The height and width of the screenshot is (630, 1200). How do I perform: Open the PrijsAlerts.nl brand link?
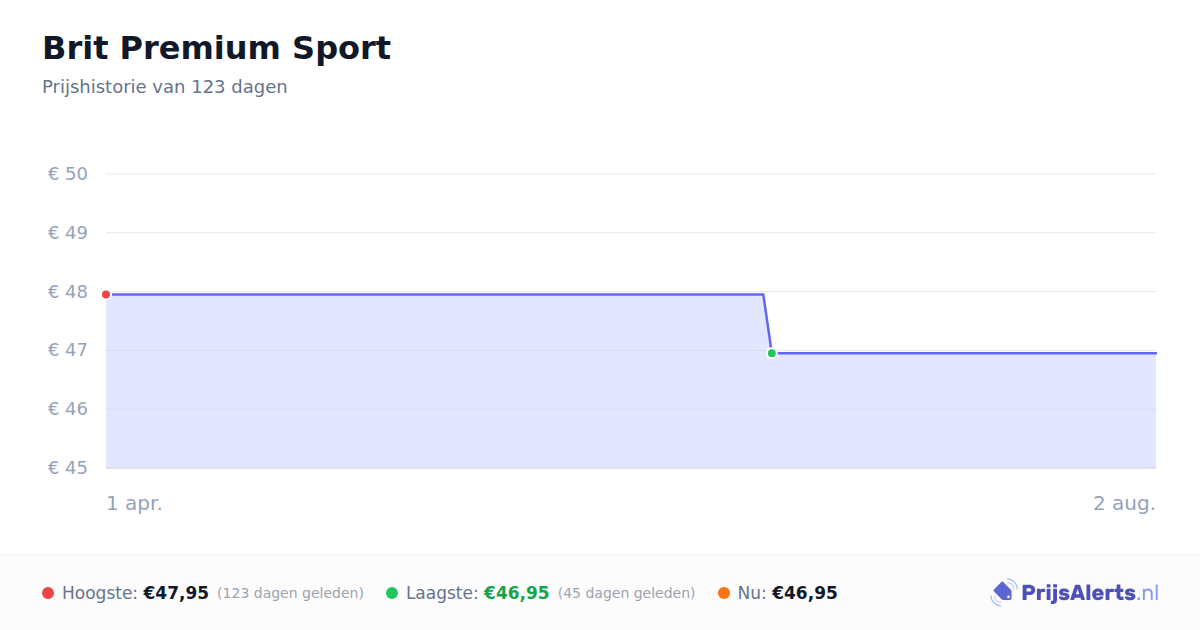(x=1074, y=593)
